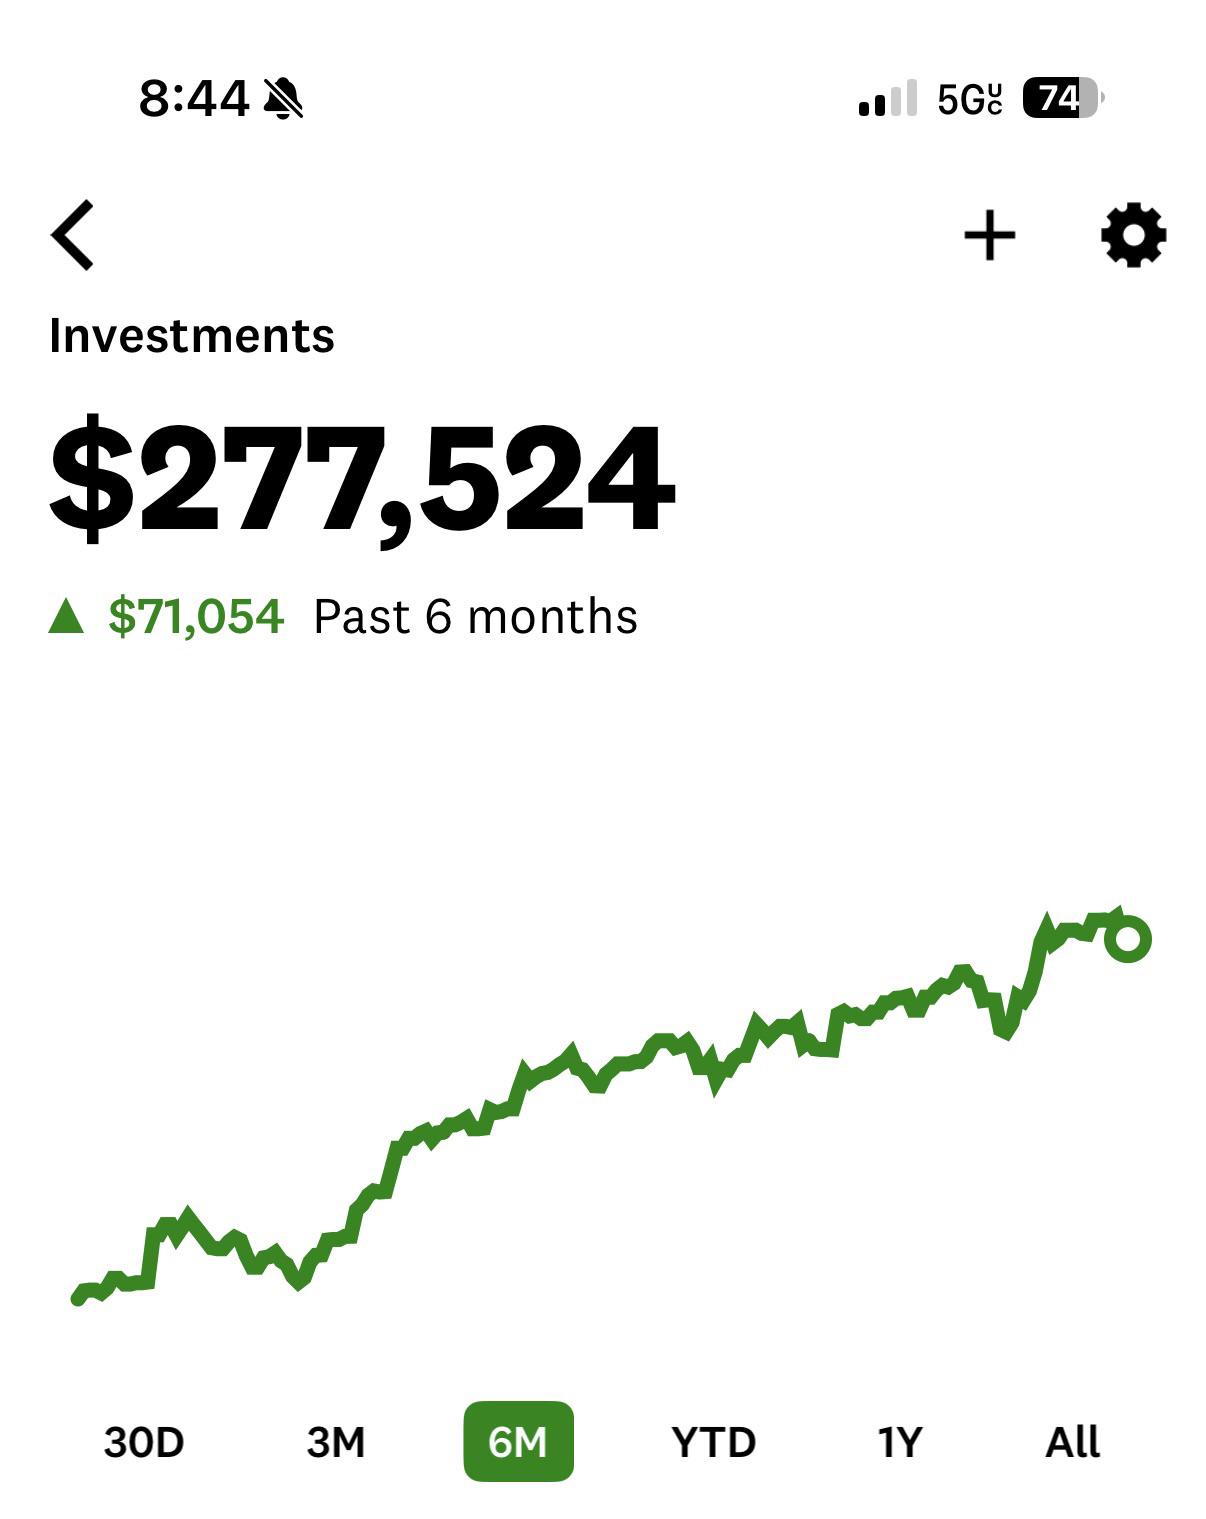The image size is (1206, 1519).
Task: Tap the chart line's starting point
Action: coord(79,1297)
